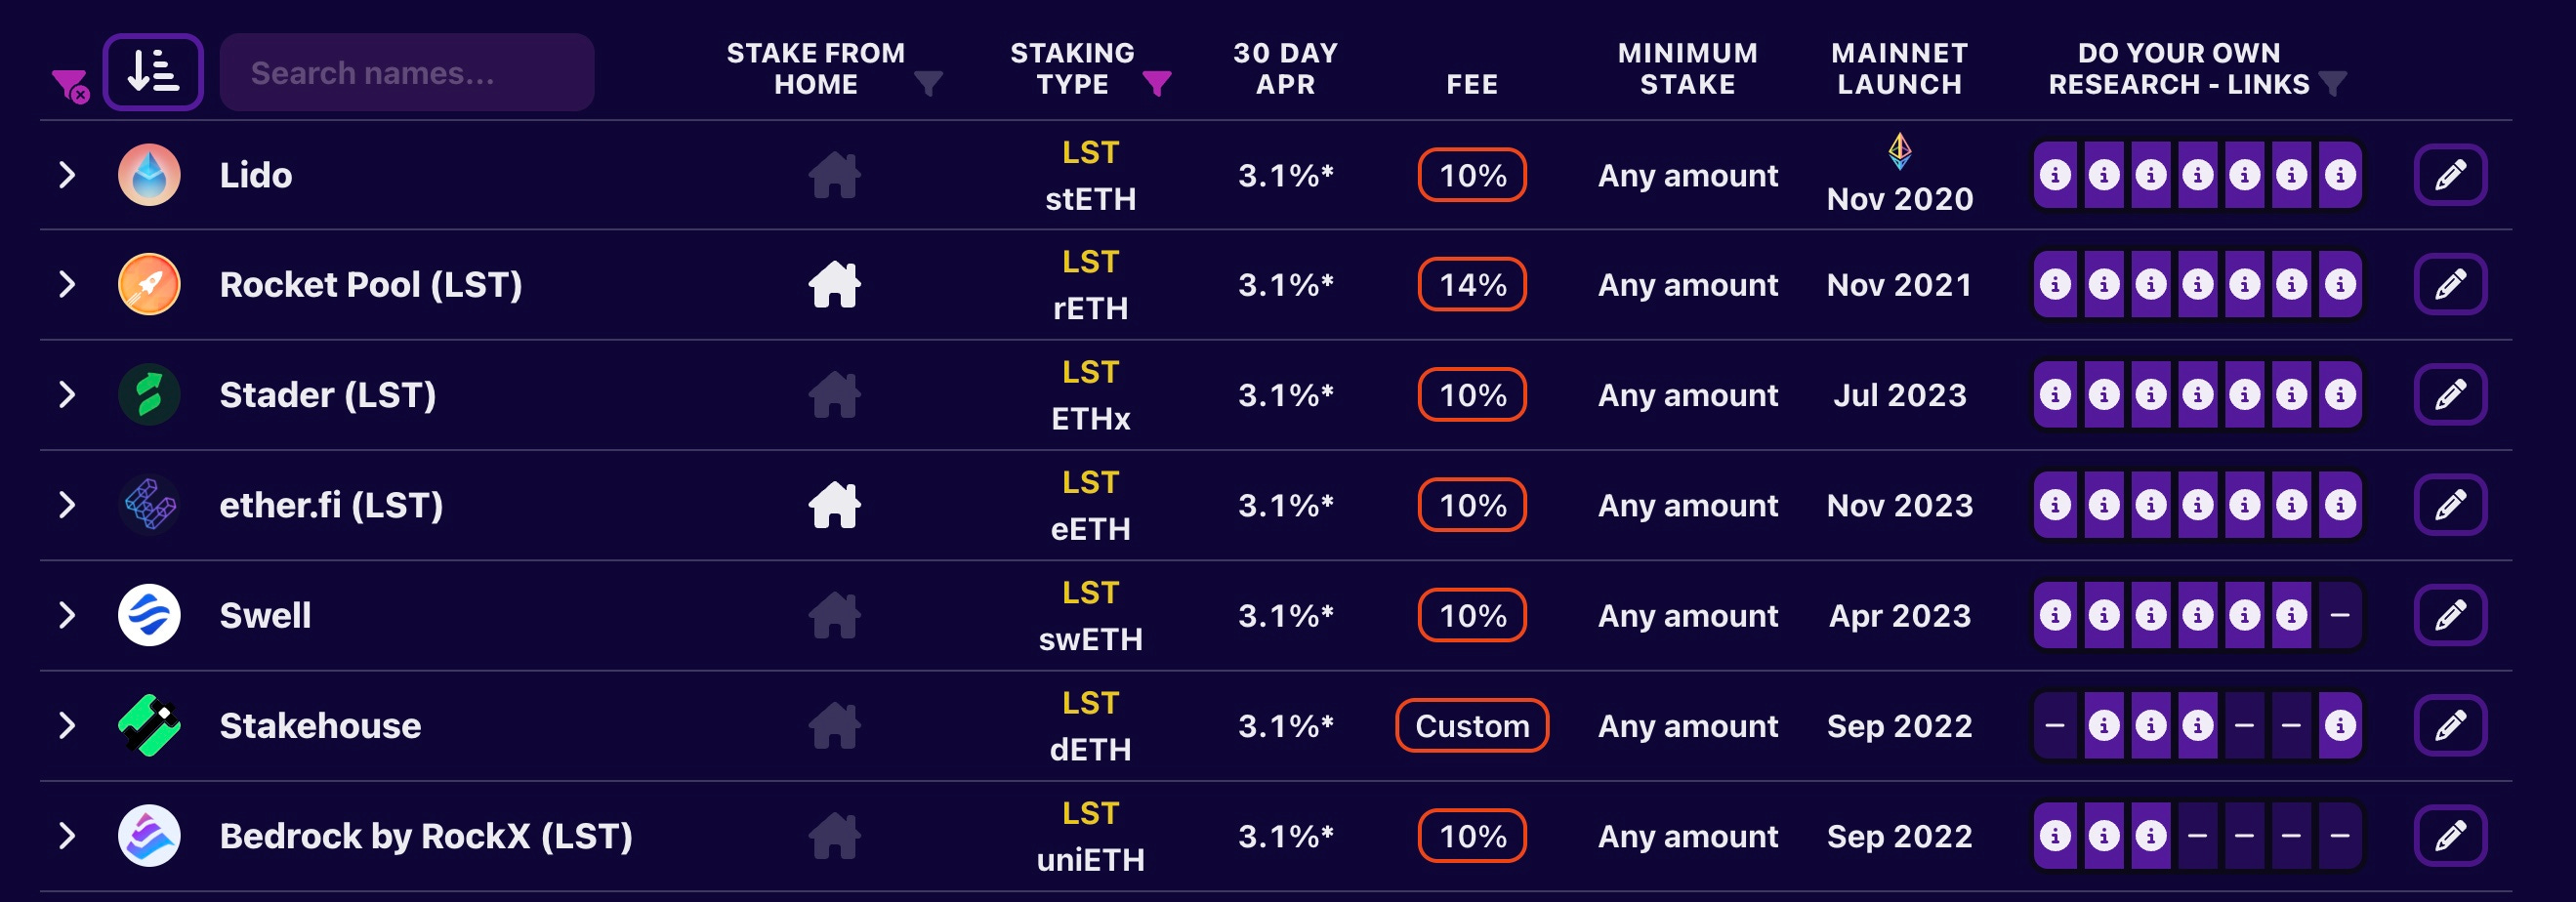The image size is (2576, 902).
Task: Toggle the Stake From Home filter
Action: point(929,83)
